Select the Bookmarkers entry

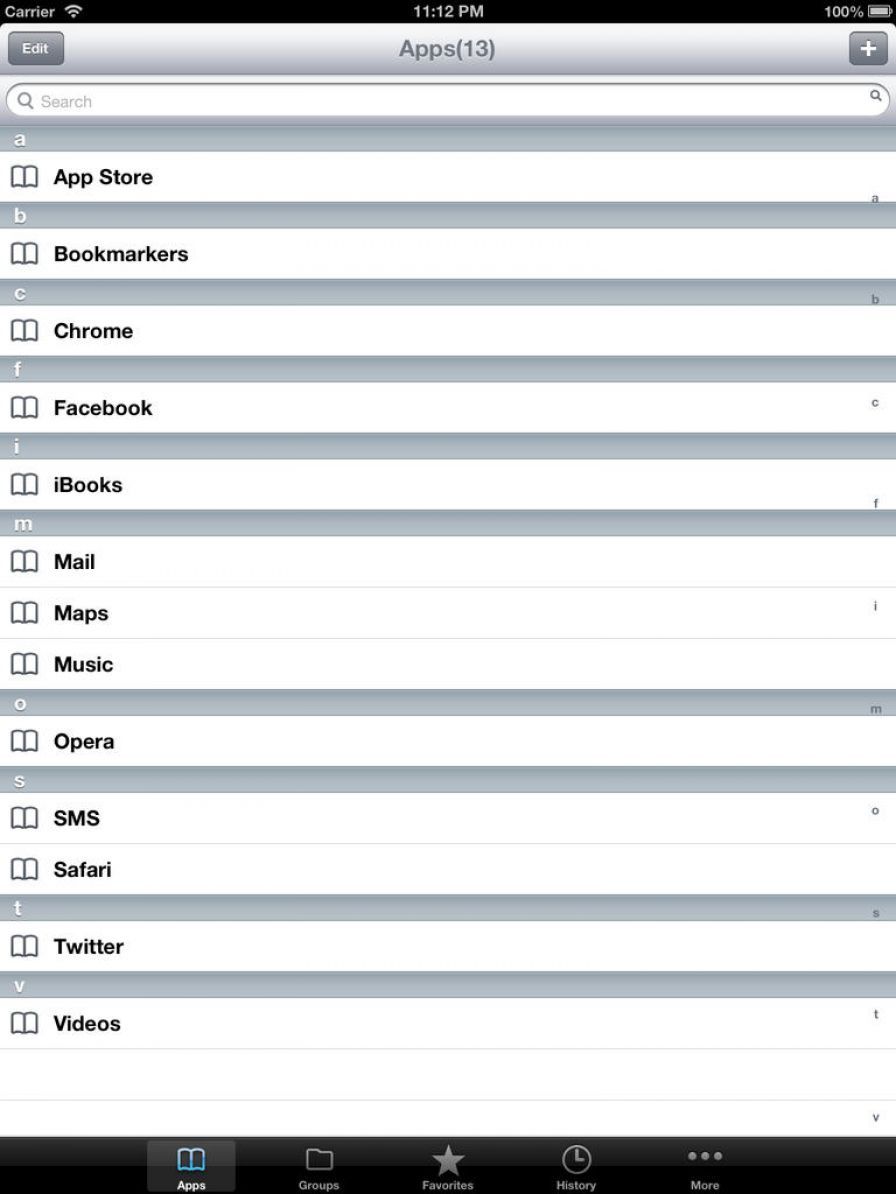pos(121,254)
